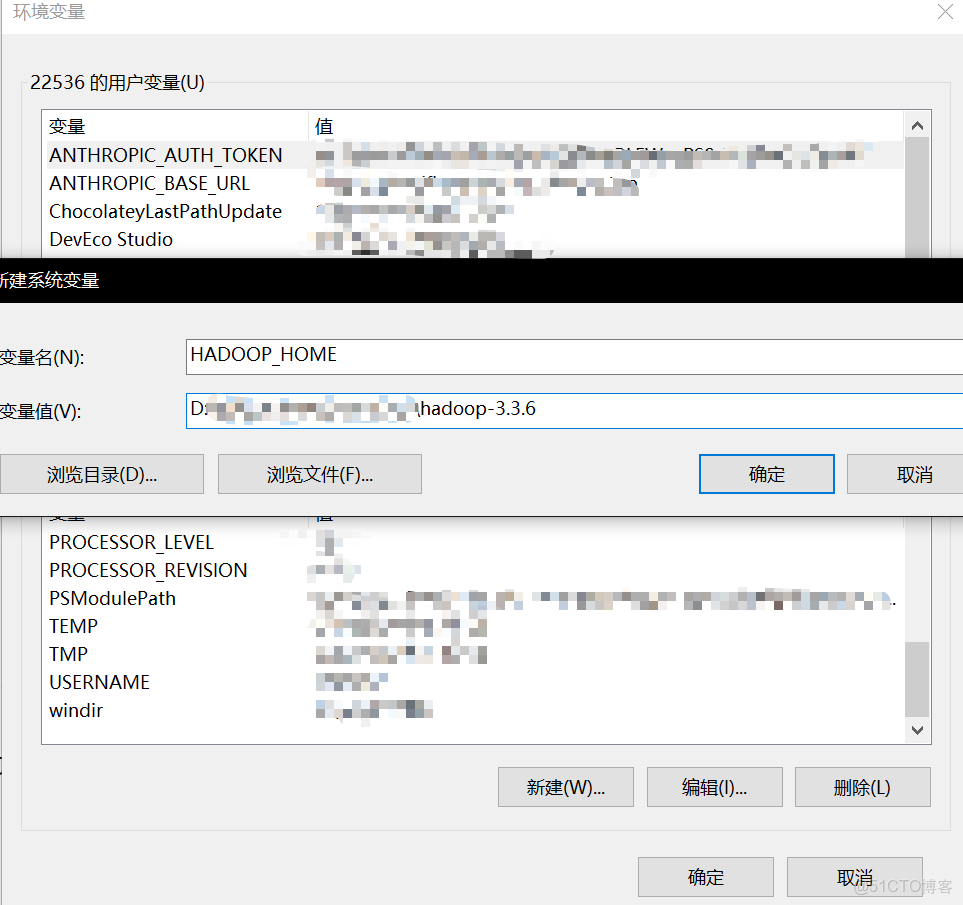Select the TEMP variable row
This screenshot has height=905, width=963.
pos(73,626)
